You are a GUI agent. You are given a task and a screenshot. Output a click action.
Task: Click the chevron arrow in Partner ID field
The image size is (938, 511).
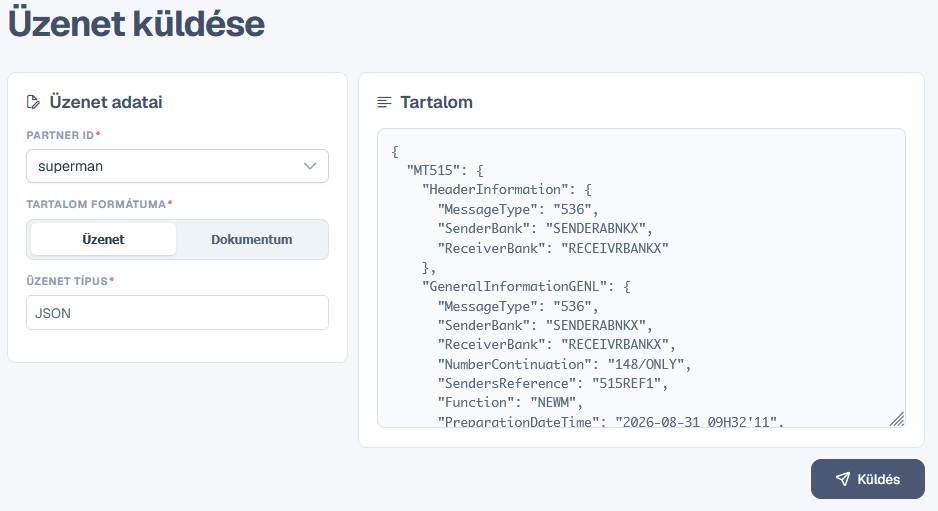(x=310, y=166)
